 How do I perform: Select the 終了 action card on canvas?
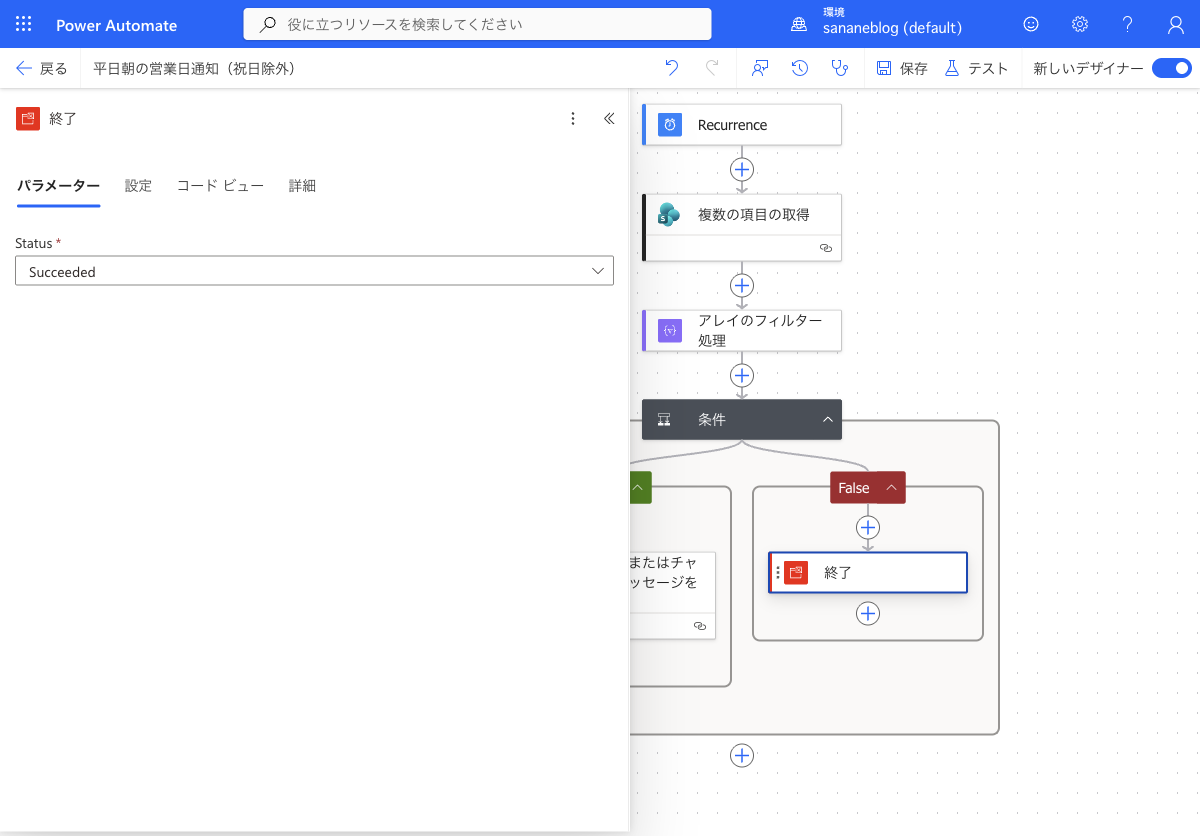click(868, 573)
